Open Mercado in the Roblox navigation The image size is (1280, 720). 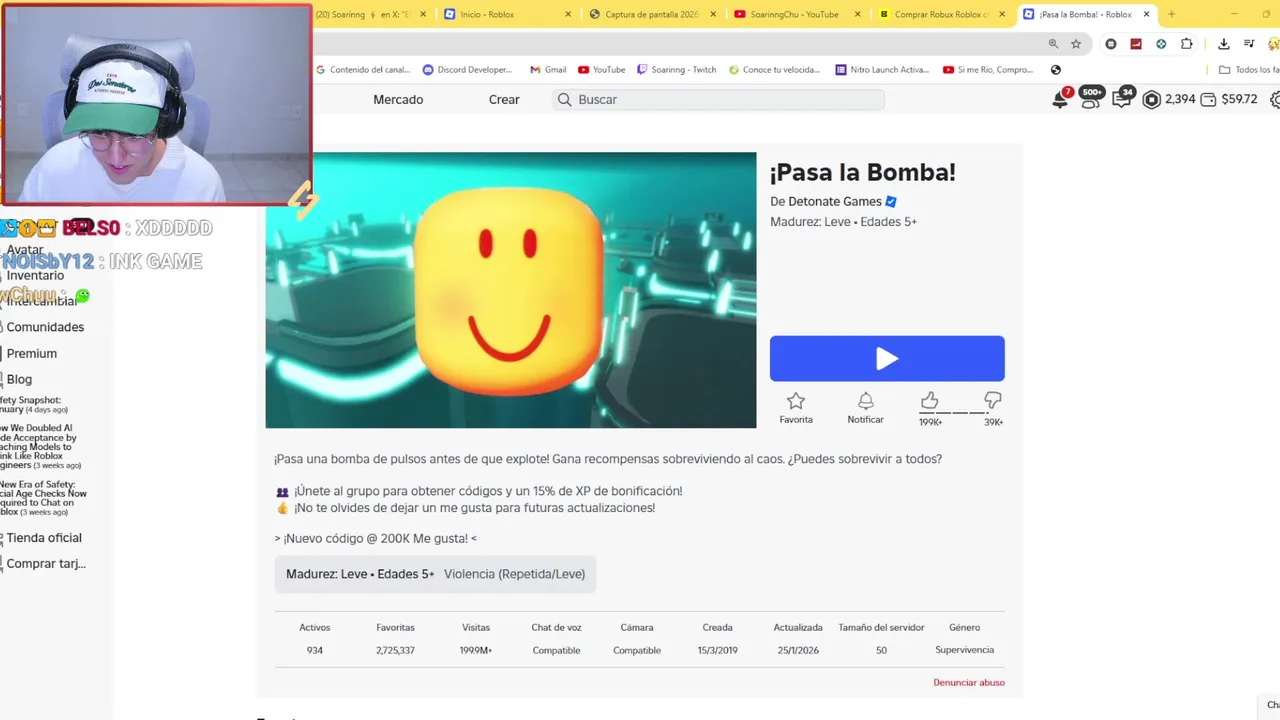pos(398,99)
